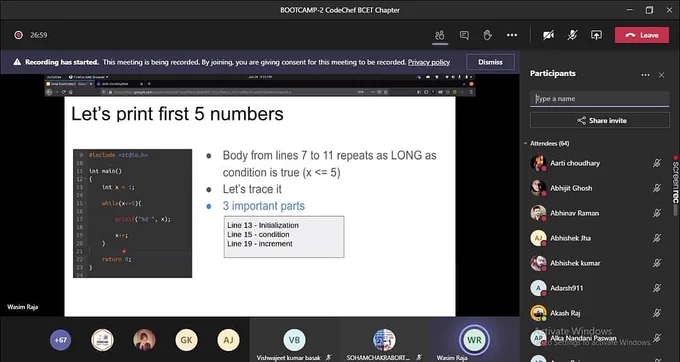Click the slide title 'Let's print first 5 numbers'
The height and width of the screenshot is (362, 680).
point(177,114)
